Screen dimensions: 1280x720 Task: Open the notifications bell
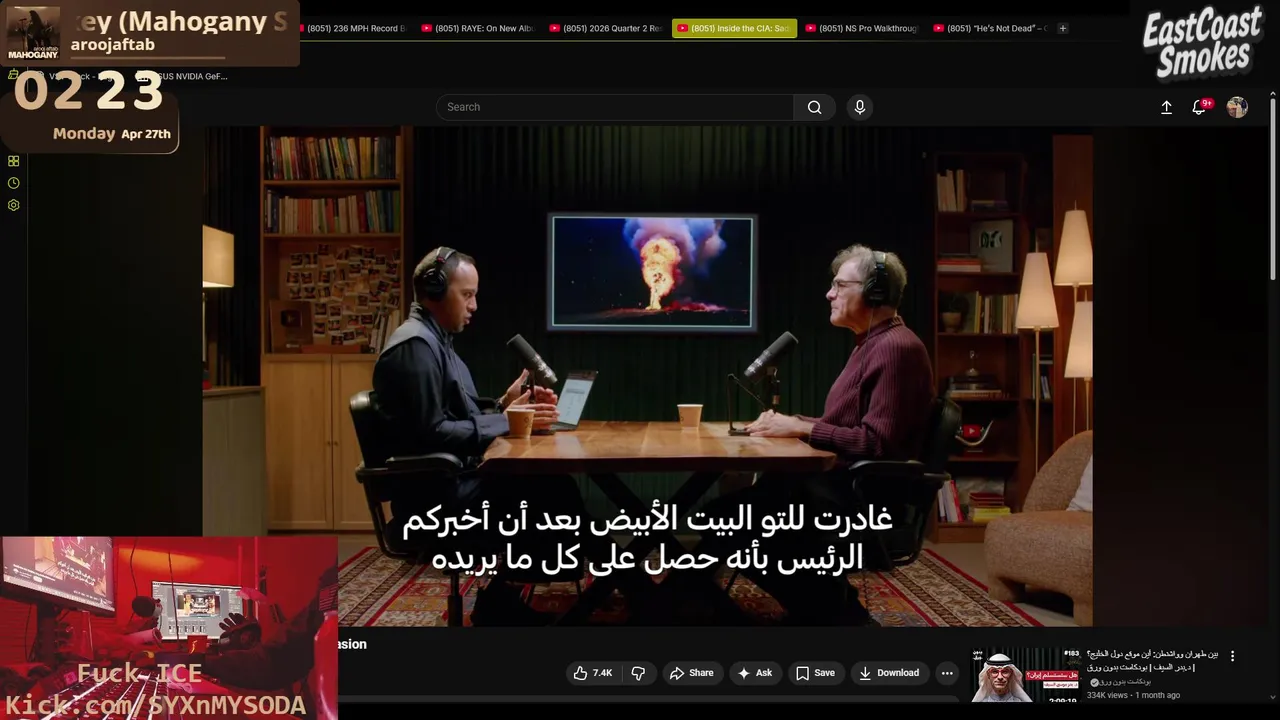(x=1200, y=107)
